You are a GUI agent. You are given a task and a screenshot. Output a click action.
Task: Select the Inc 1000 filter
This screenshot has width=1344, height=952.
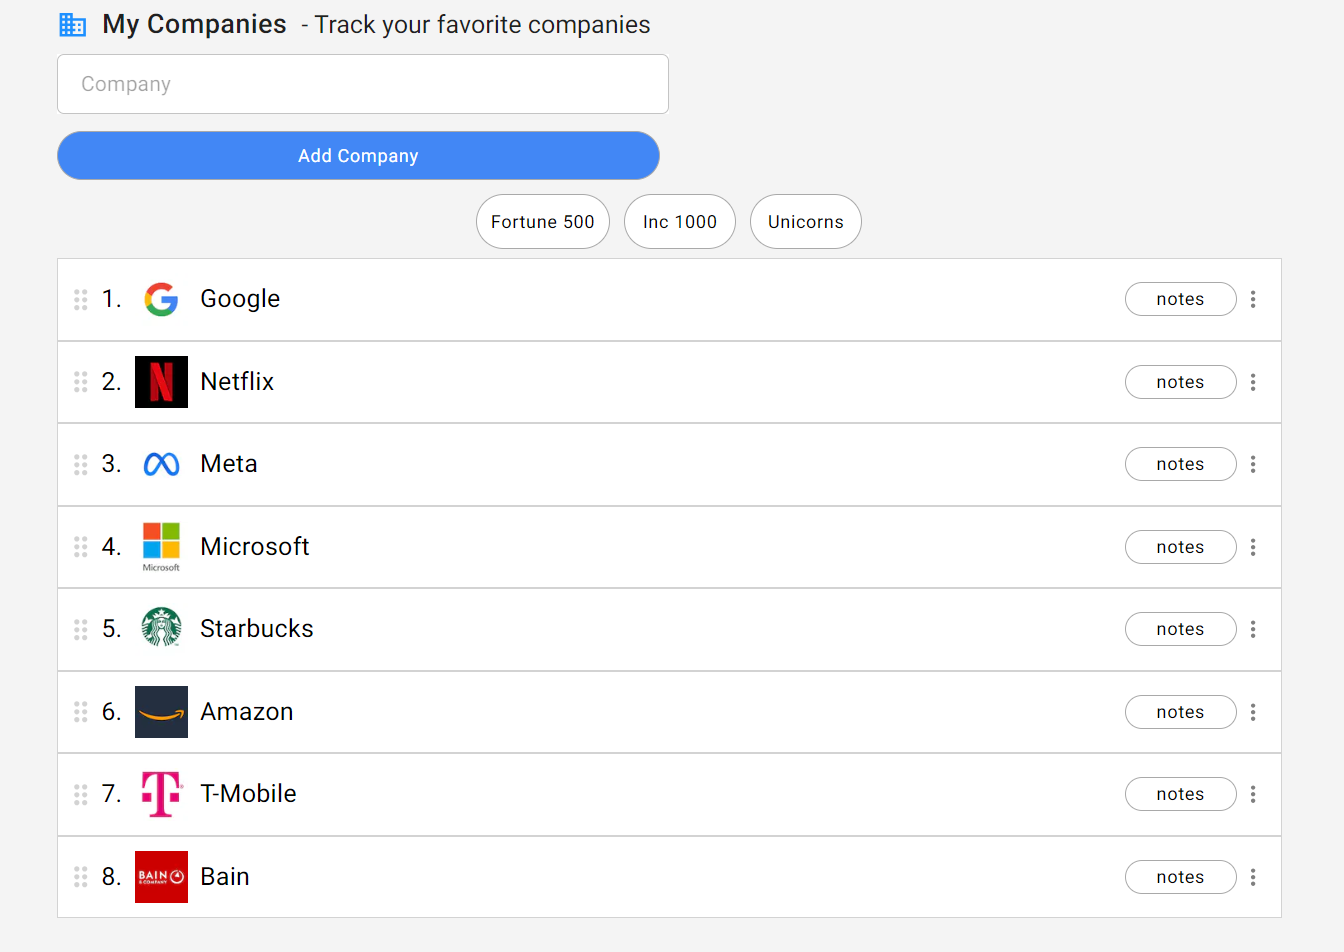680,222
